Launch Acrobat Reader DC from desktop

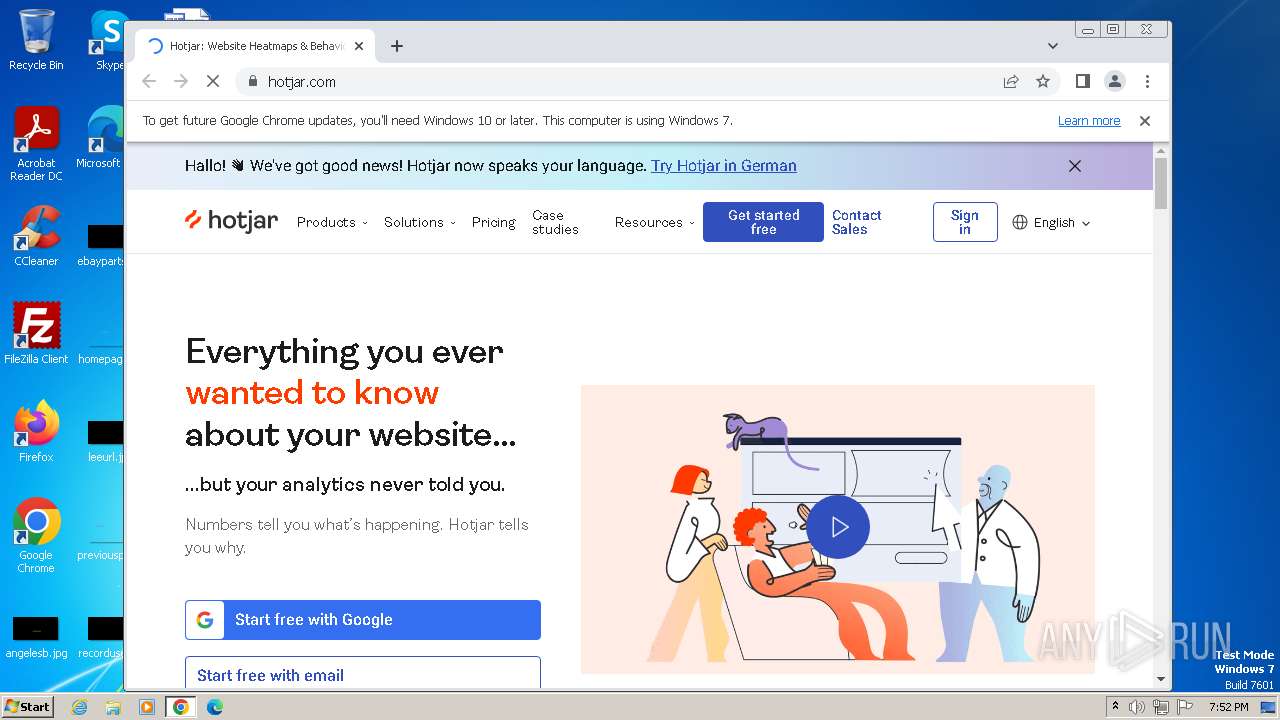pos(38,144)
